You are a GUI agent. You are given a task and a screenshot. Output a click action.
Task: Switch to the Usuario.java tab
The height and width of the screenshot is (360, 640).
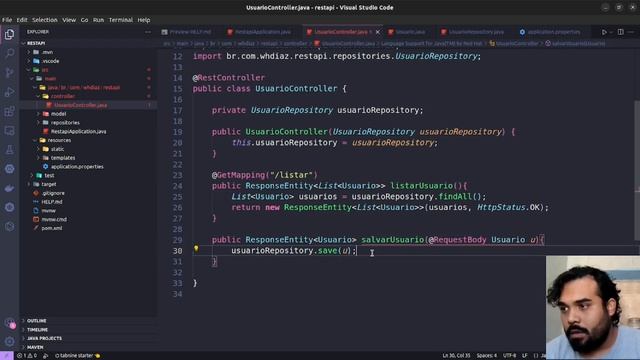[x=410, y=32]
